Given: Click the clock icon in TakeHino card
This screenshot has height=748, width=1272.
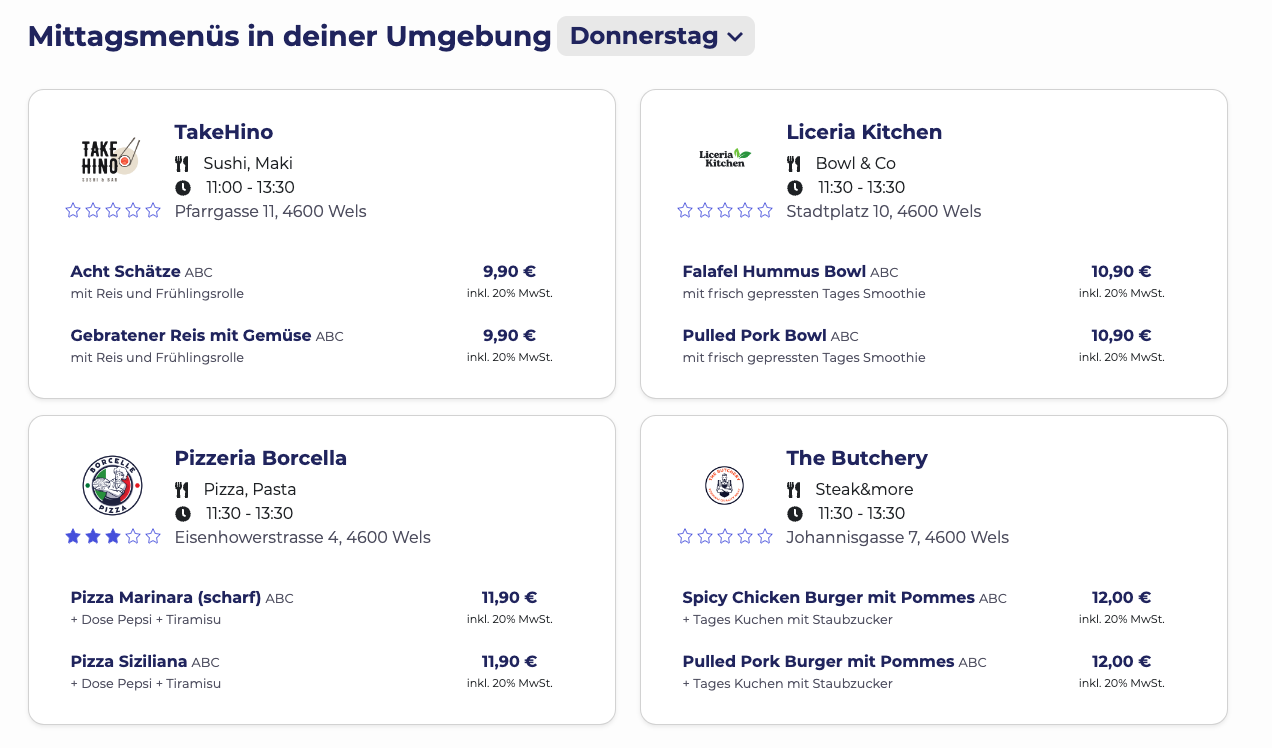Looking at the screenshot, I should [182, 187].
